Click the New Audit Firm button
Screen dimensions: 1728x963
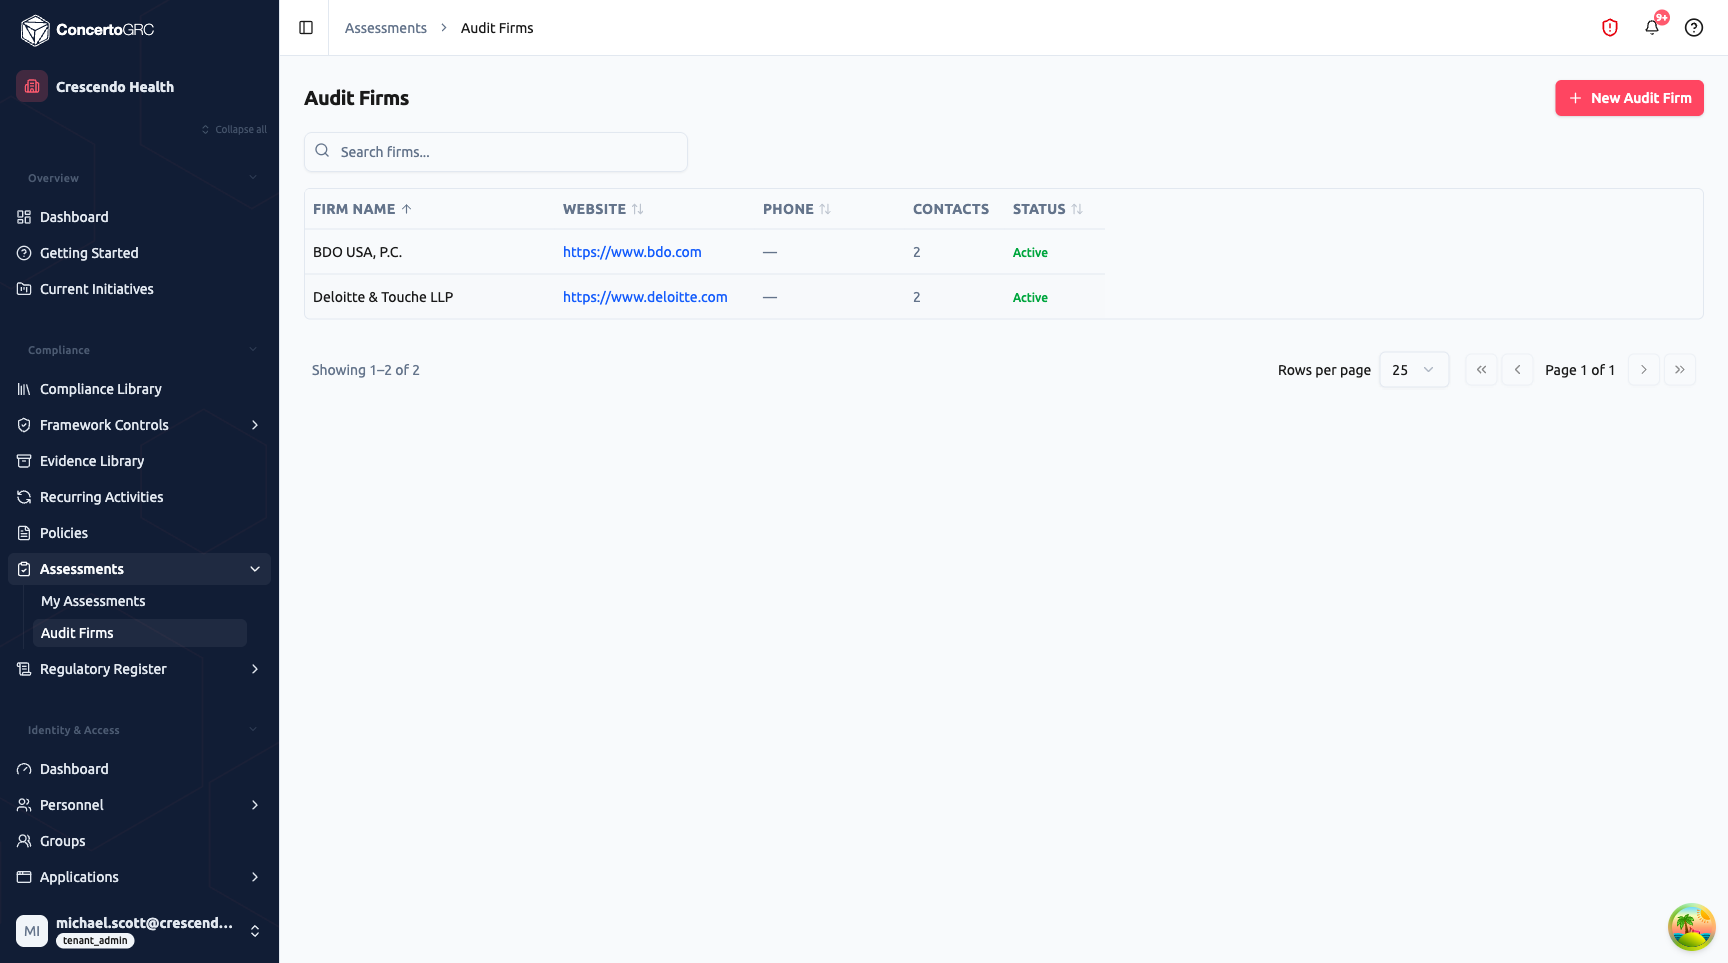pos(1629,98)
